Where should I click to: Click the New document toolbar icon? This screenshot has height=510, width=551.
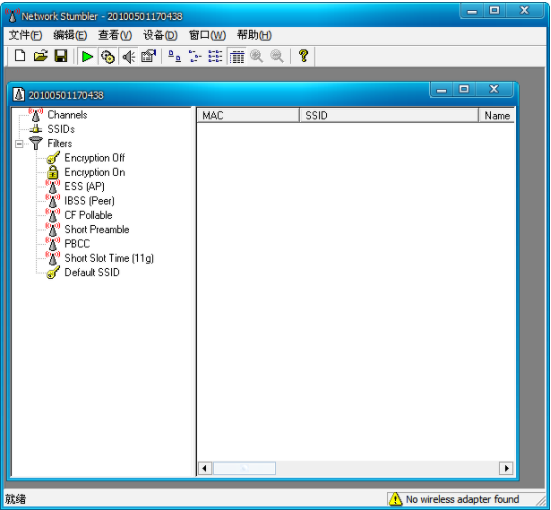coord(20,56)
